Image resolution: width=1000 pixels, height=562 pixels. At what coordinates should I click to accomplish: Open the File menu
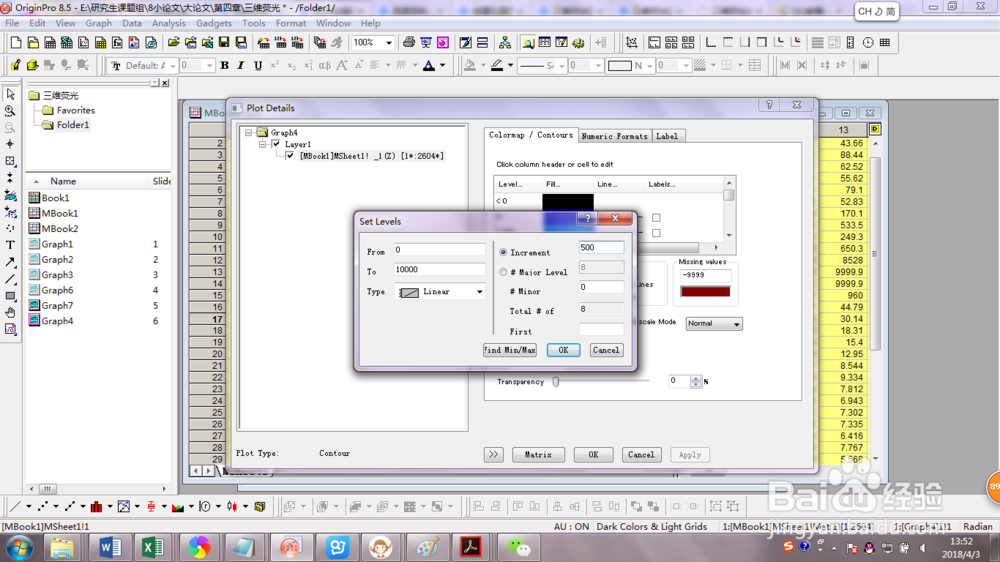[12, 23]
